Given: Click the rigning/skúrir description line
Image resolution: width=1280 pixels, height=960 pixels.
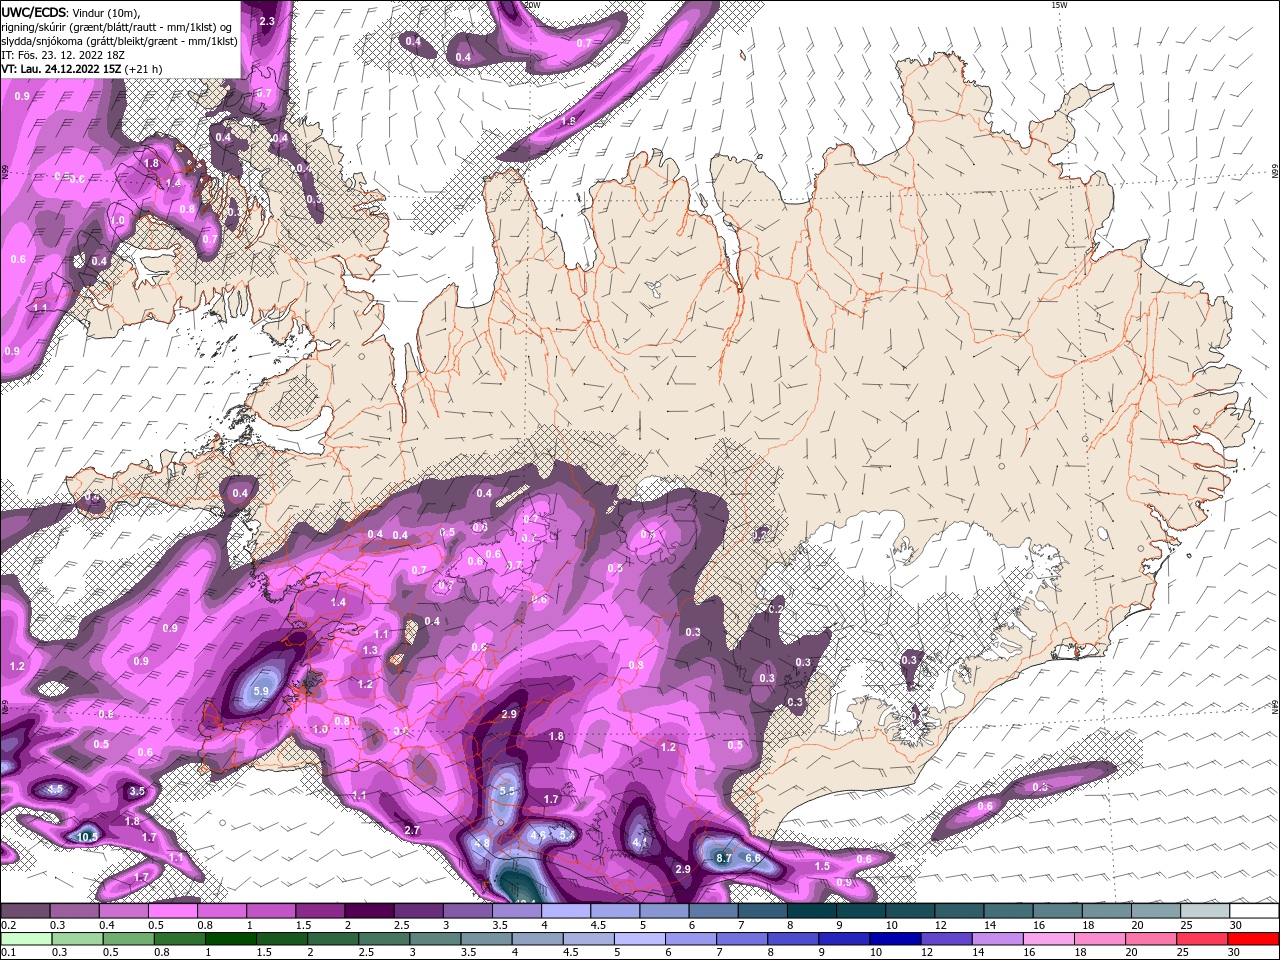Looking at the screenshot, I should tap(116, 27).
